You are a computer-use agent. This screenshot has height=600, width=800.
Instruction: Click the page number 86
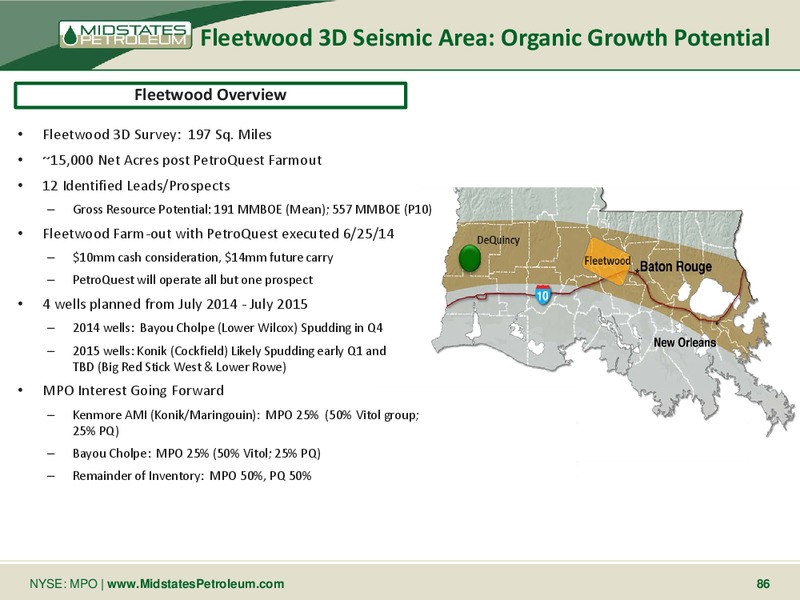coord(763,584)
